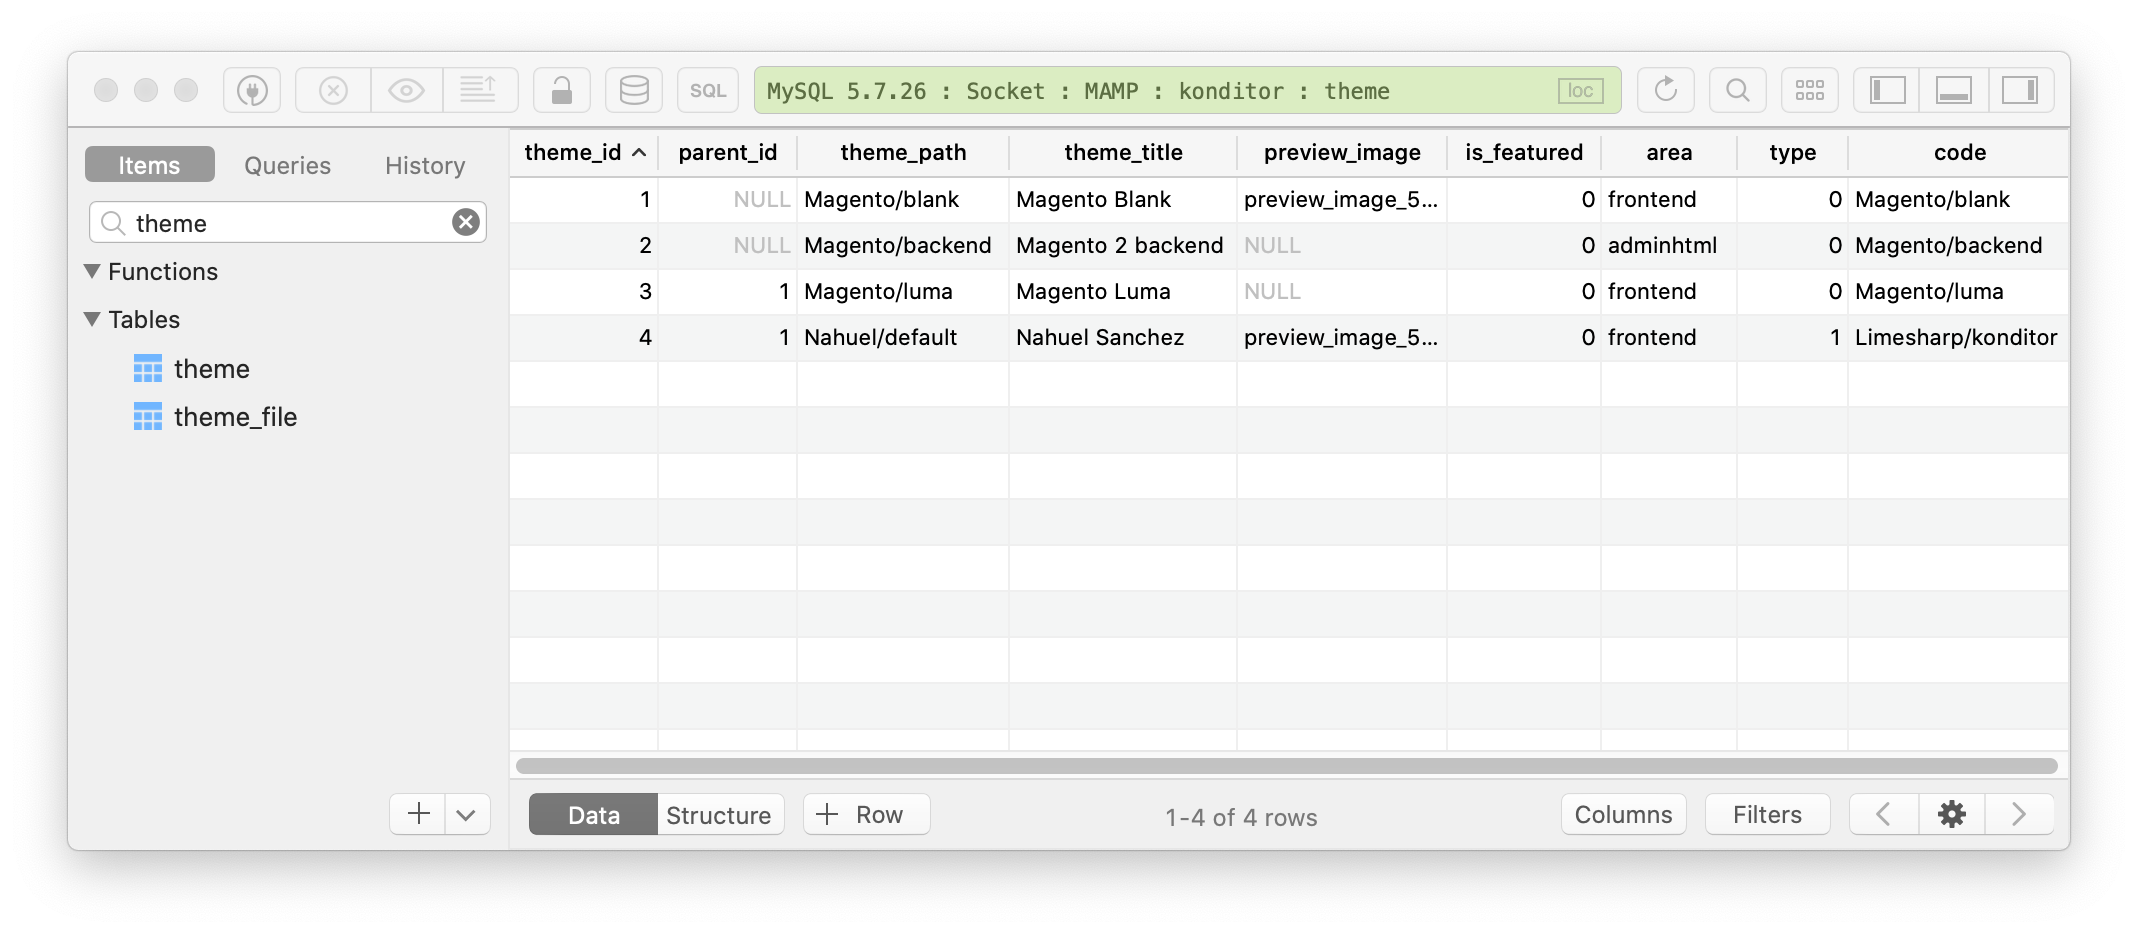2138x934 pixels.
Task: Clear the sidebar search field
Action: (x=466, y=222)
